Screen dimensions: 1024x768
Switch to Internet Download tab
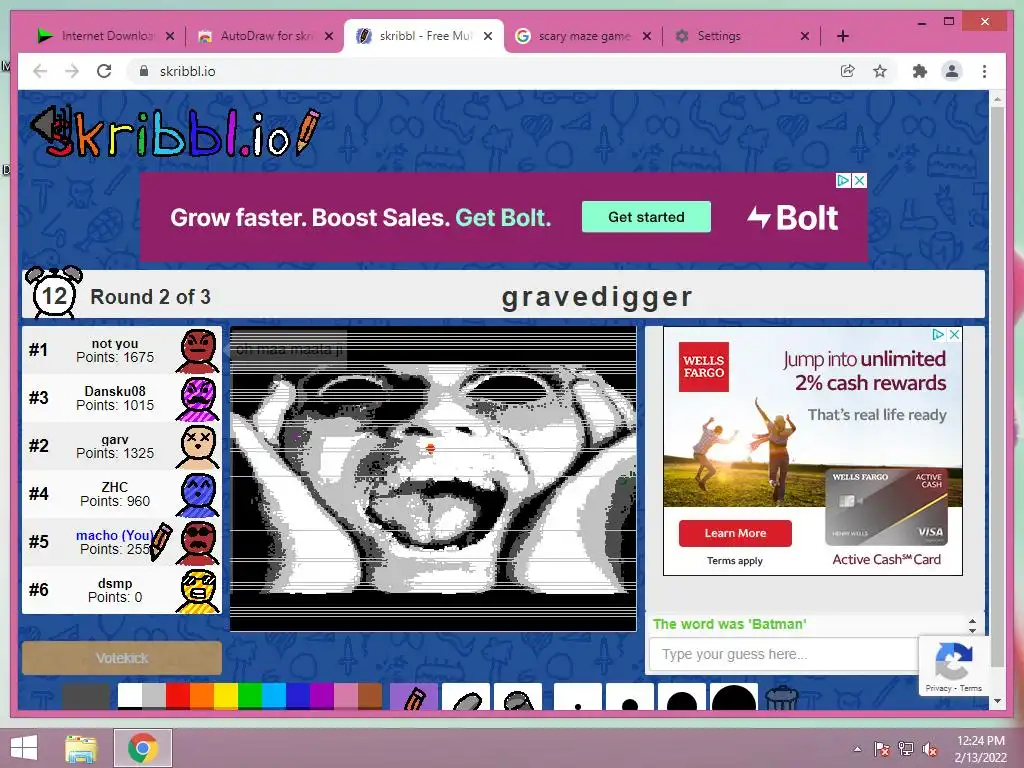coord(97,36)
